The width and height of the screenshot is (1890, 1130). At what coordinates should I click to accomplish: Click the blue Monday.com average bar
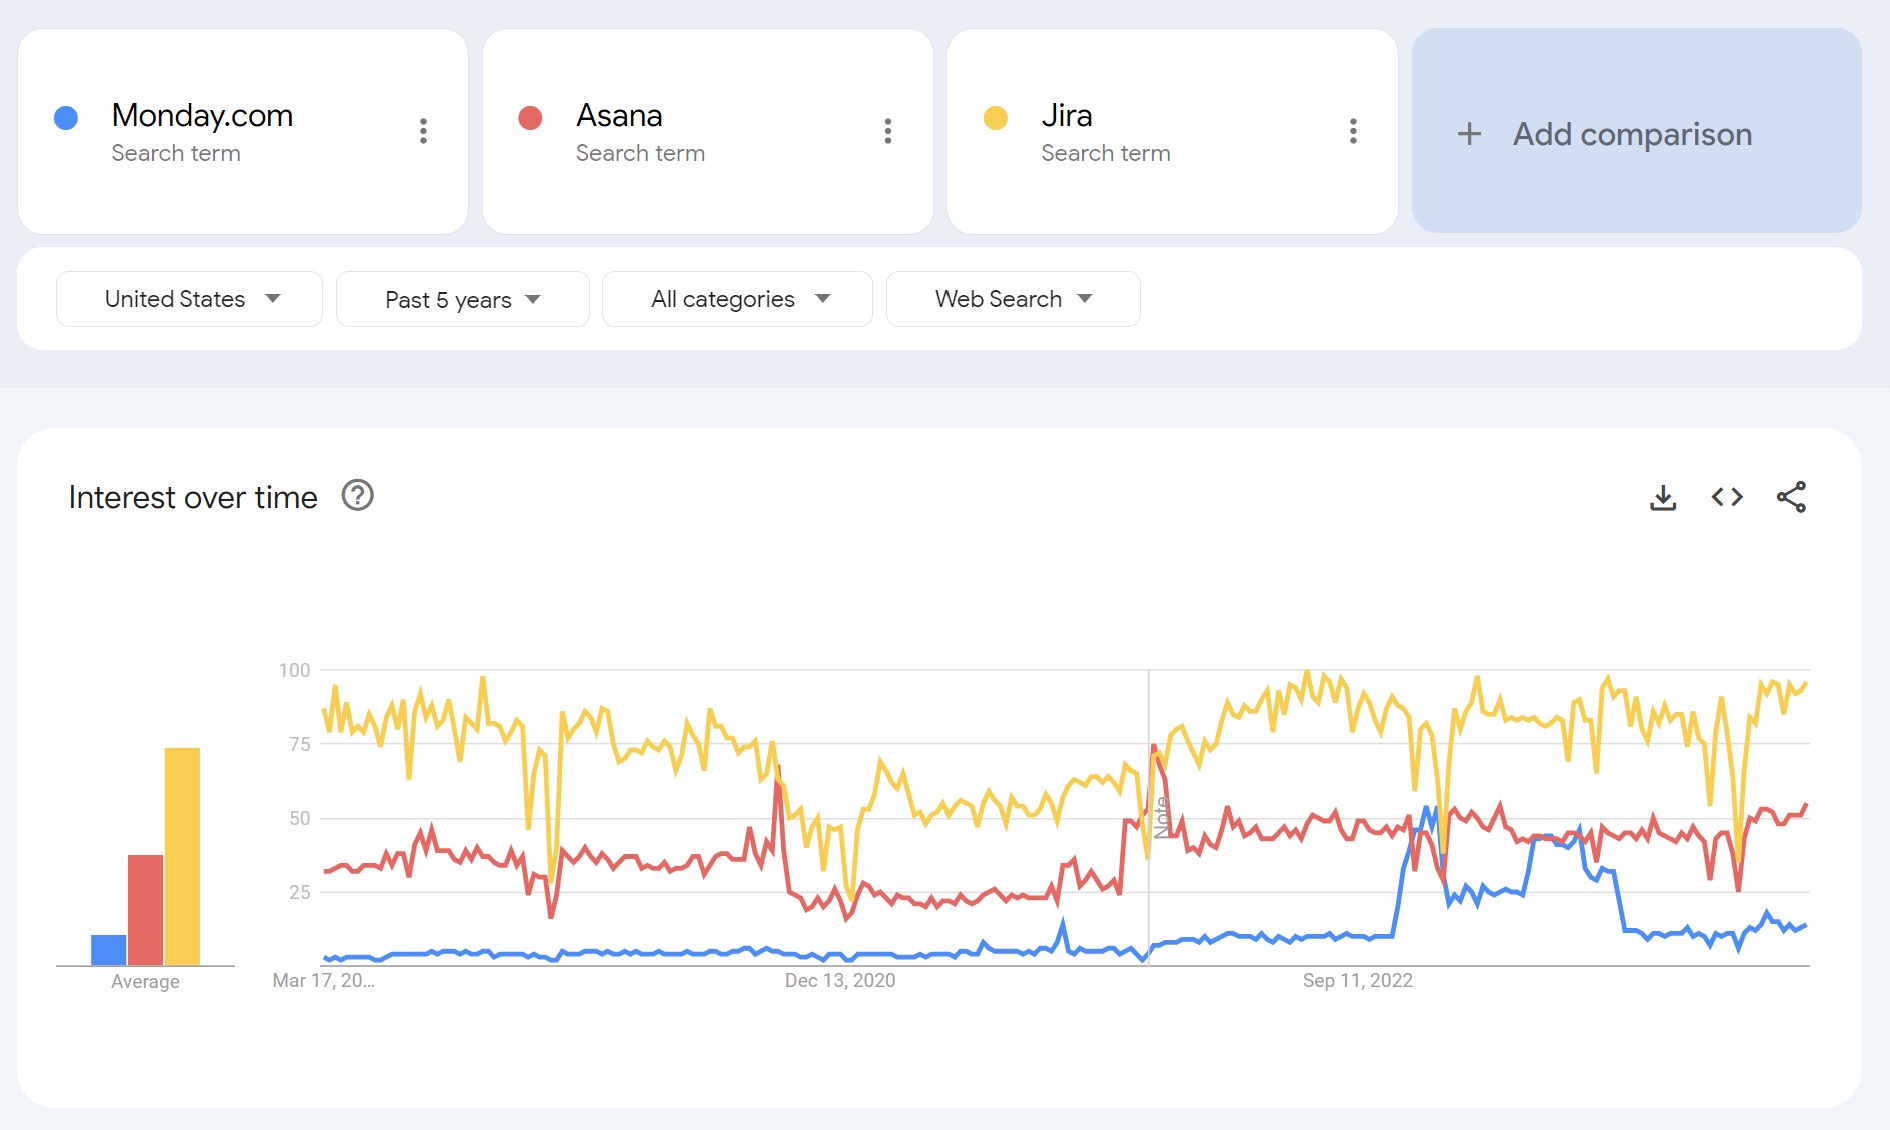[x=109, y=950]
